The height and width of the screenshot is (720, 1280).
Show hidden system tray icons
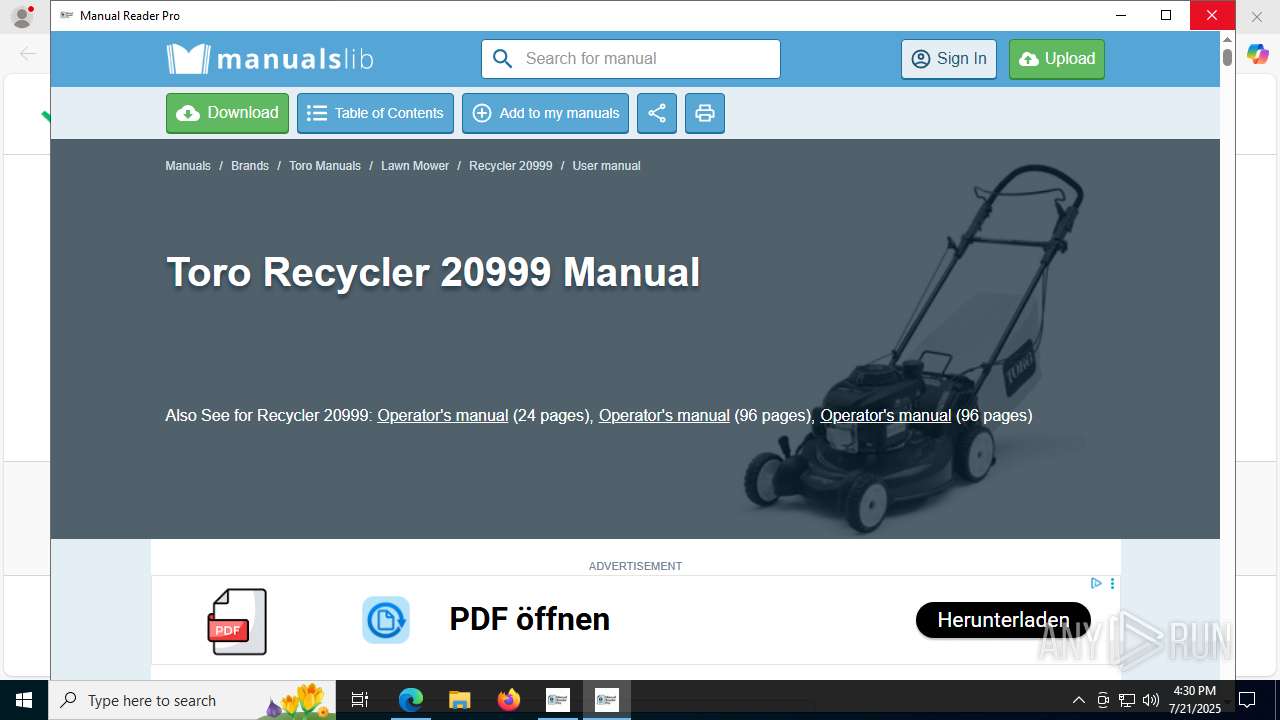[1079, 700]
